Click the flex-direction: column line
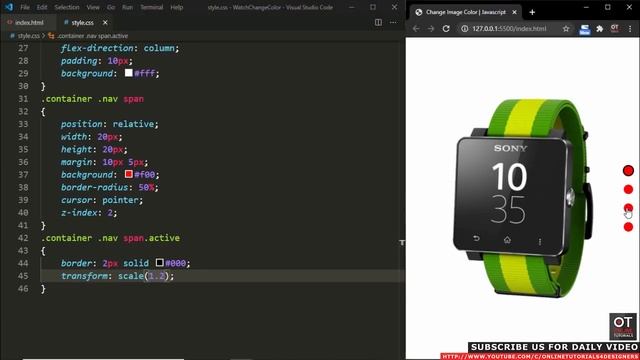The width and height of the screenshot is (640, 360). coord(120,48)
